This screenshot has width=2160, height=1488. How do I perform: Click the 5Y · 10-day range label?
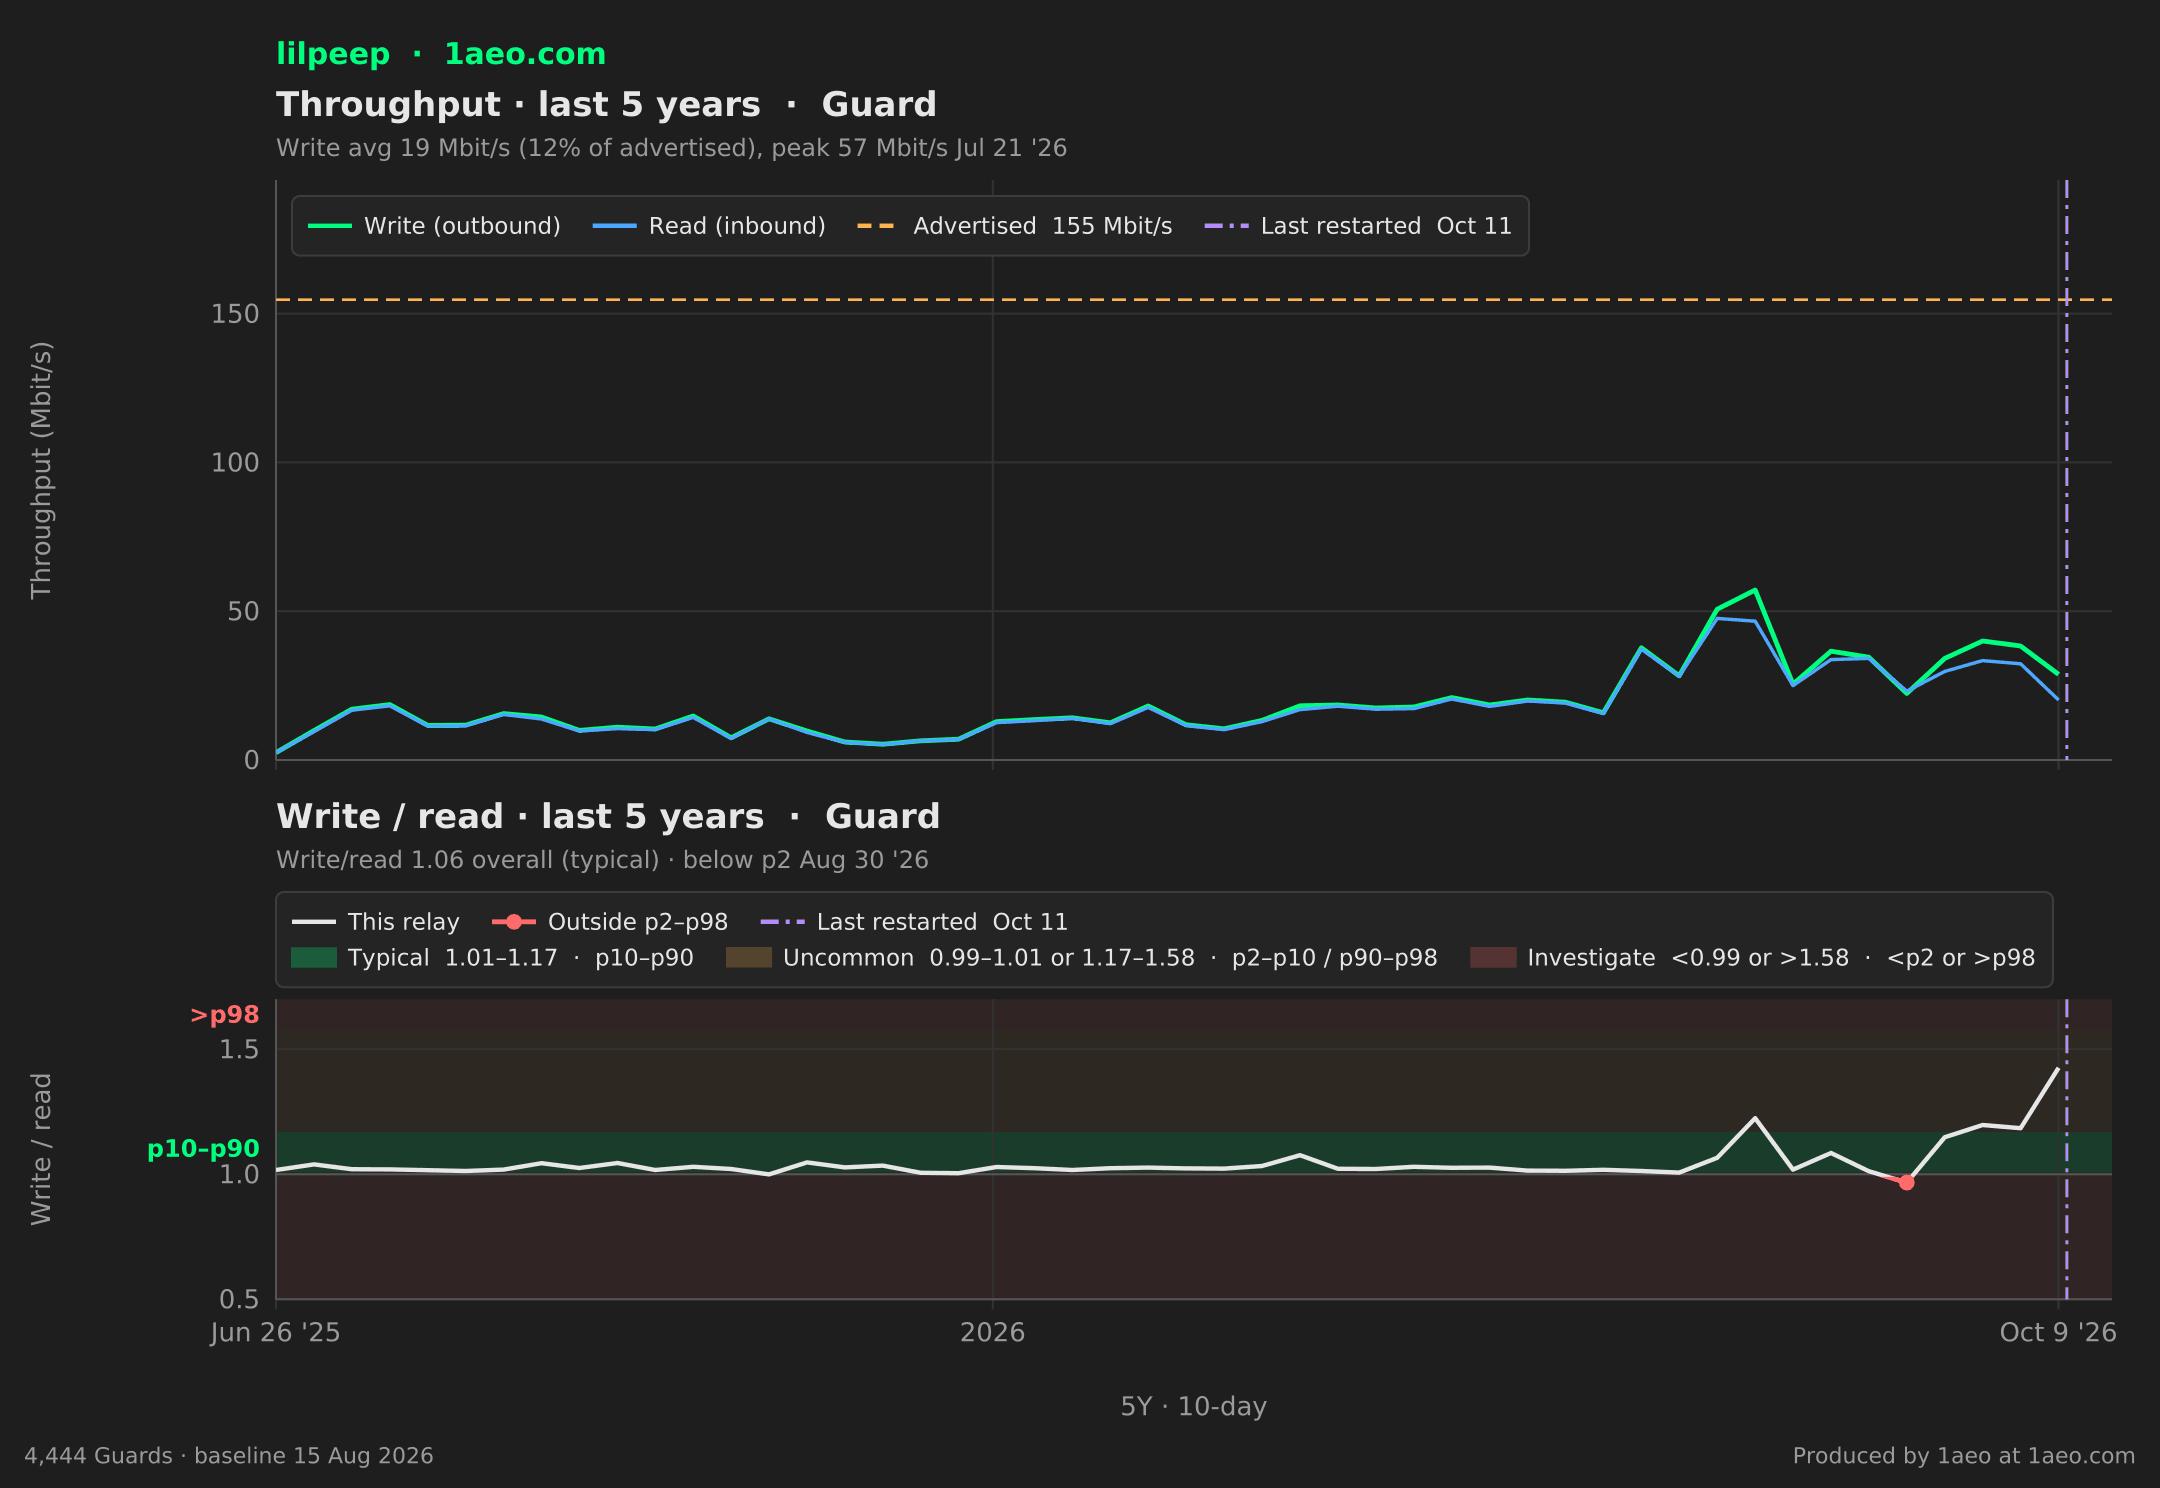pyautogui.click(x=1194, y=1407)
